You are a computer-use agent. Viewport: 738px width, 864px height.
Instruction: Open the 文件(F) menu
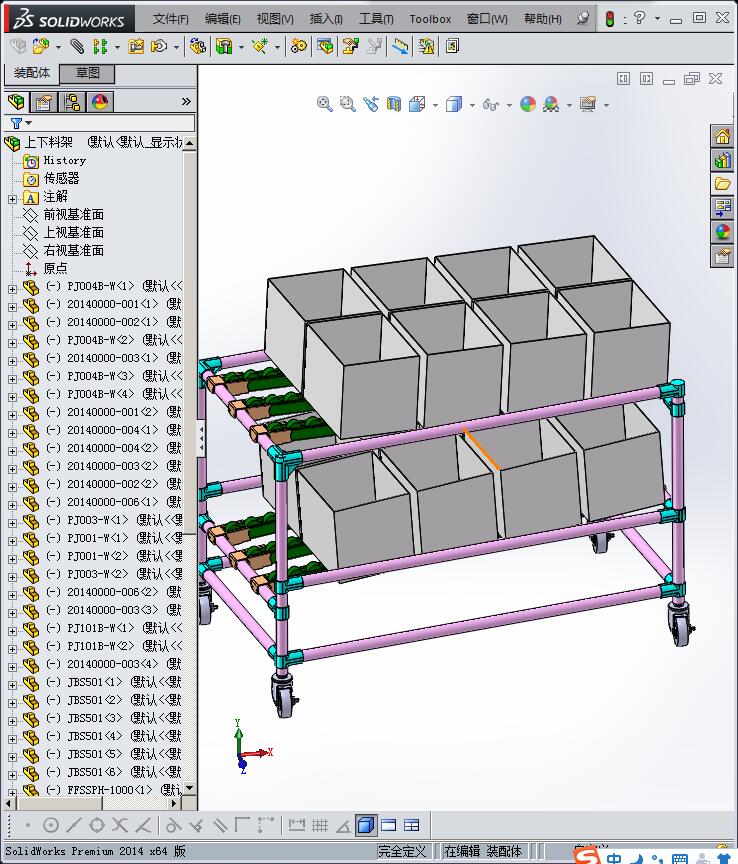tap(170, 19)
